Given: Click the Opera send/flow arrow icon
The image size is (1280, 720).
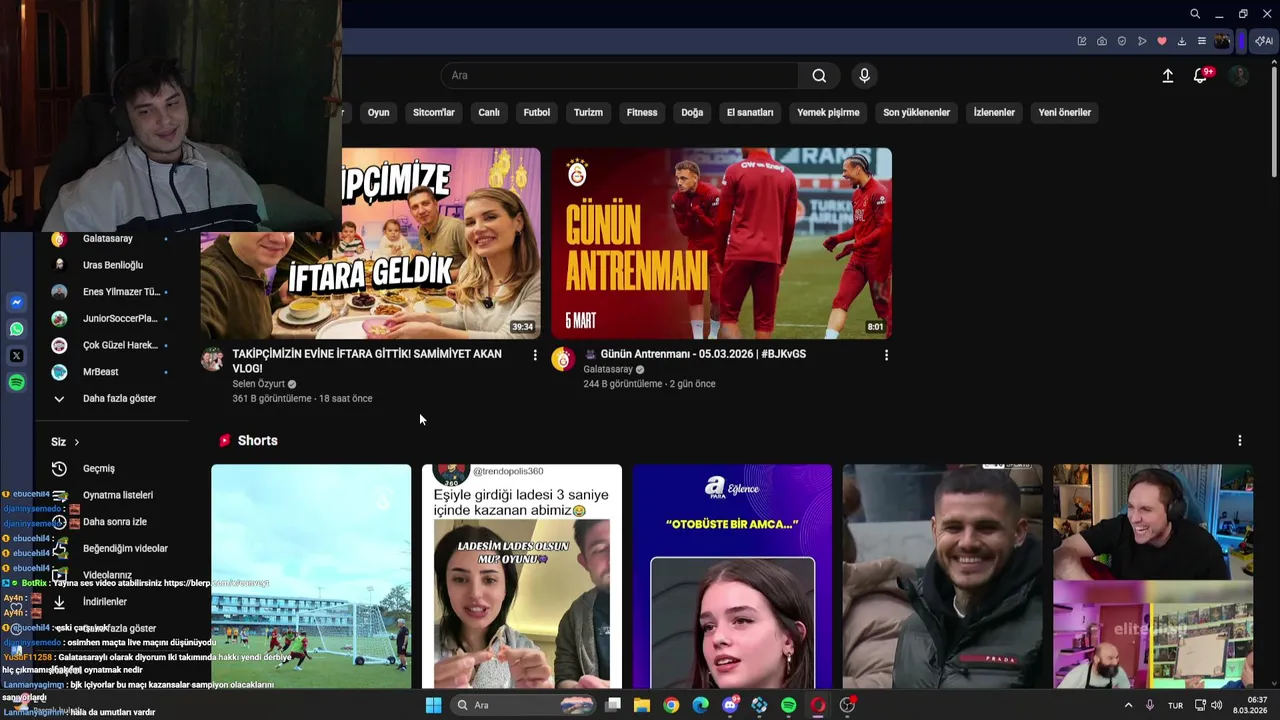Looking at the screenshot, I should click(1142, 41).
